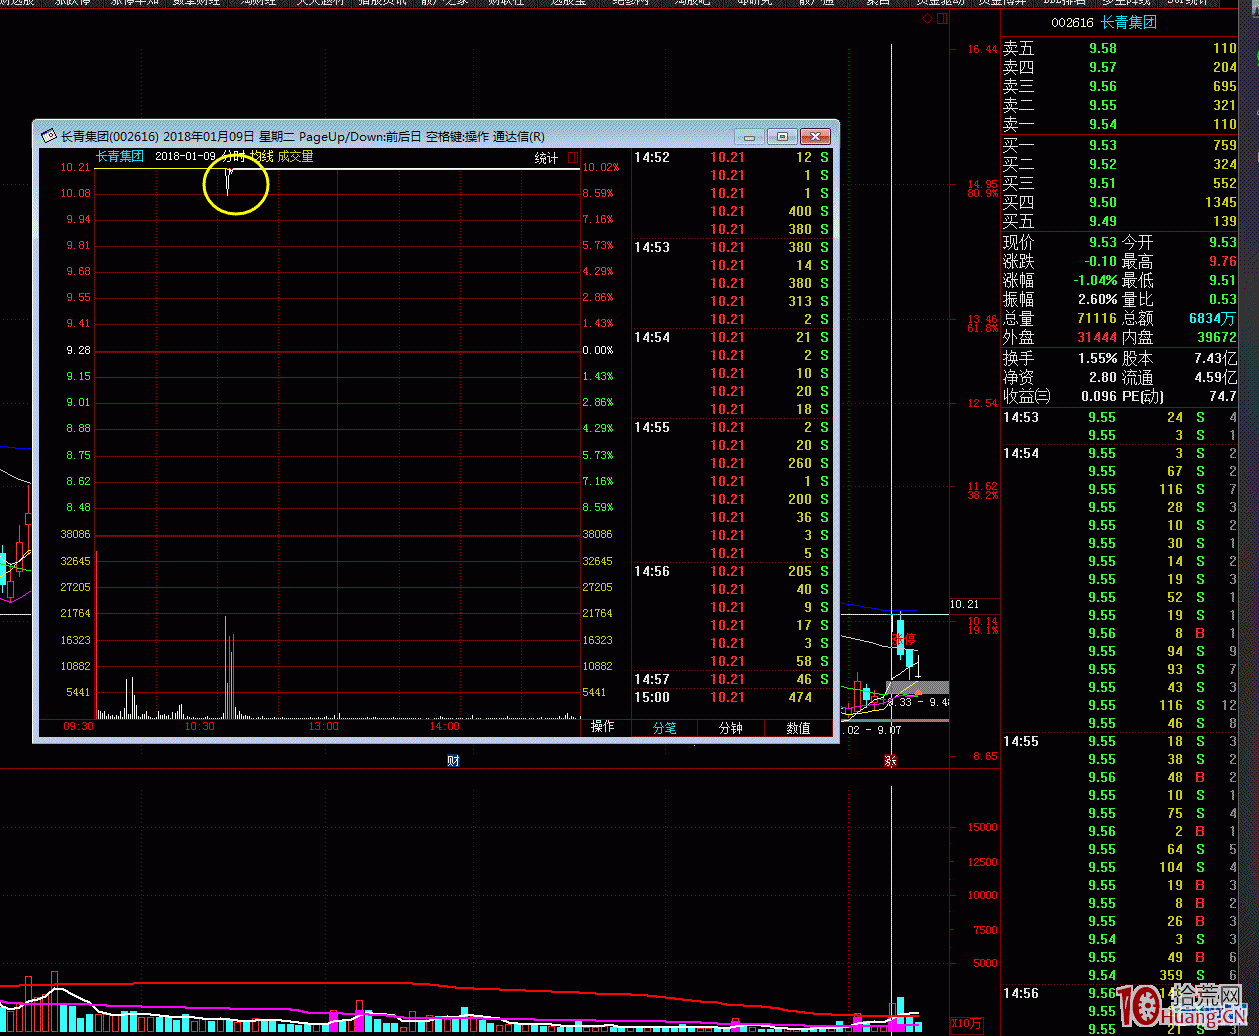Click the 统计 button in the intraday popup

547,158
